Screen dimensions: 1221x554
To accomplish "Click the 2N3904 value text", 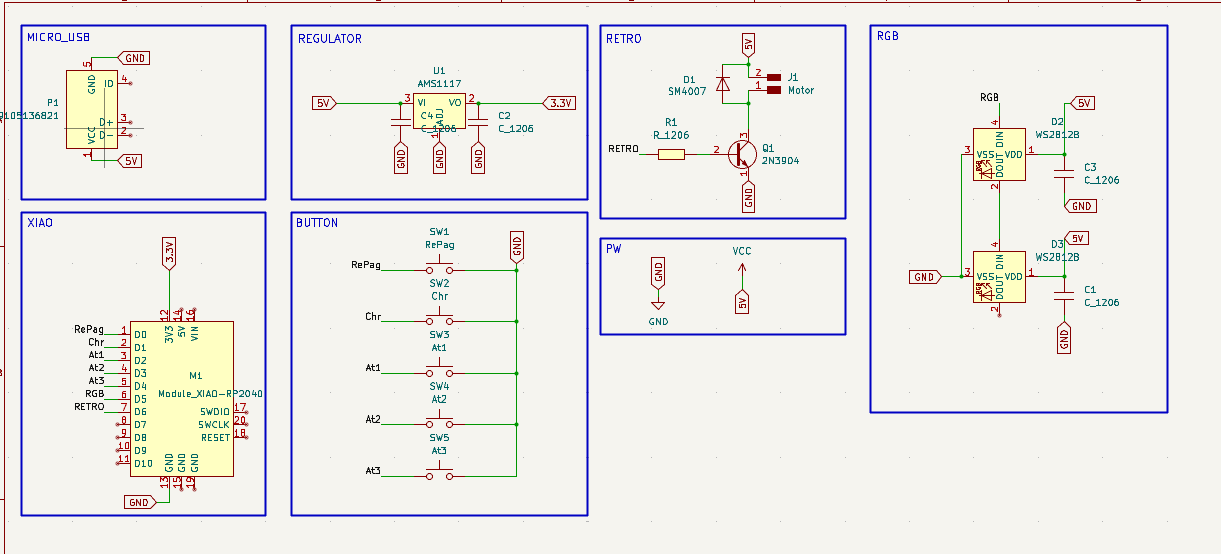I will coord(780,160).
